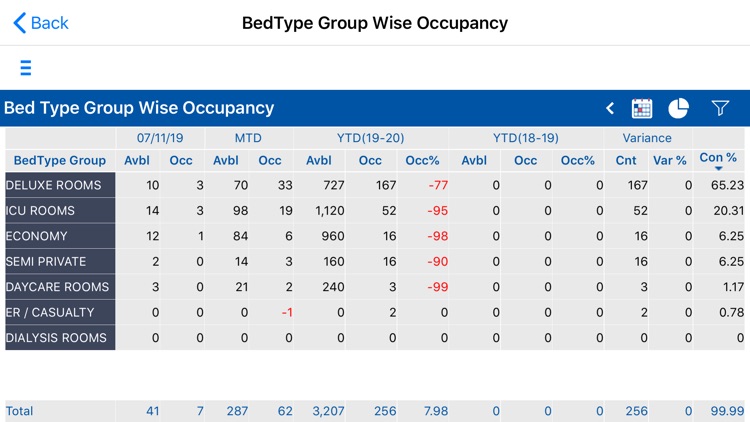Go back using the Back button
This screenshot has height=422, width=750.
click(x=41, y=23)
